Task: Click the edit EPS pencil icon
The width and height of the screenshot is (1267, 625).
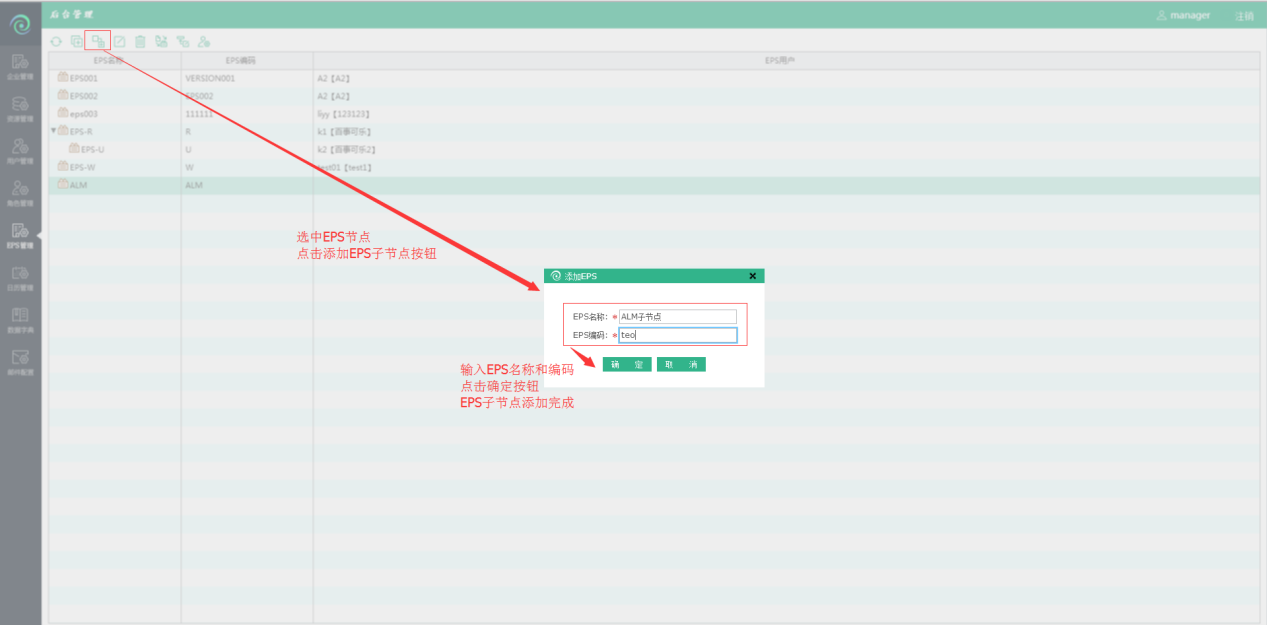Action: 119,41
